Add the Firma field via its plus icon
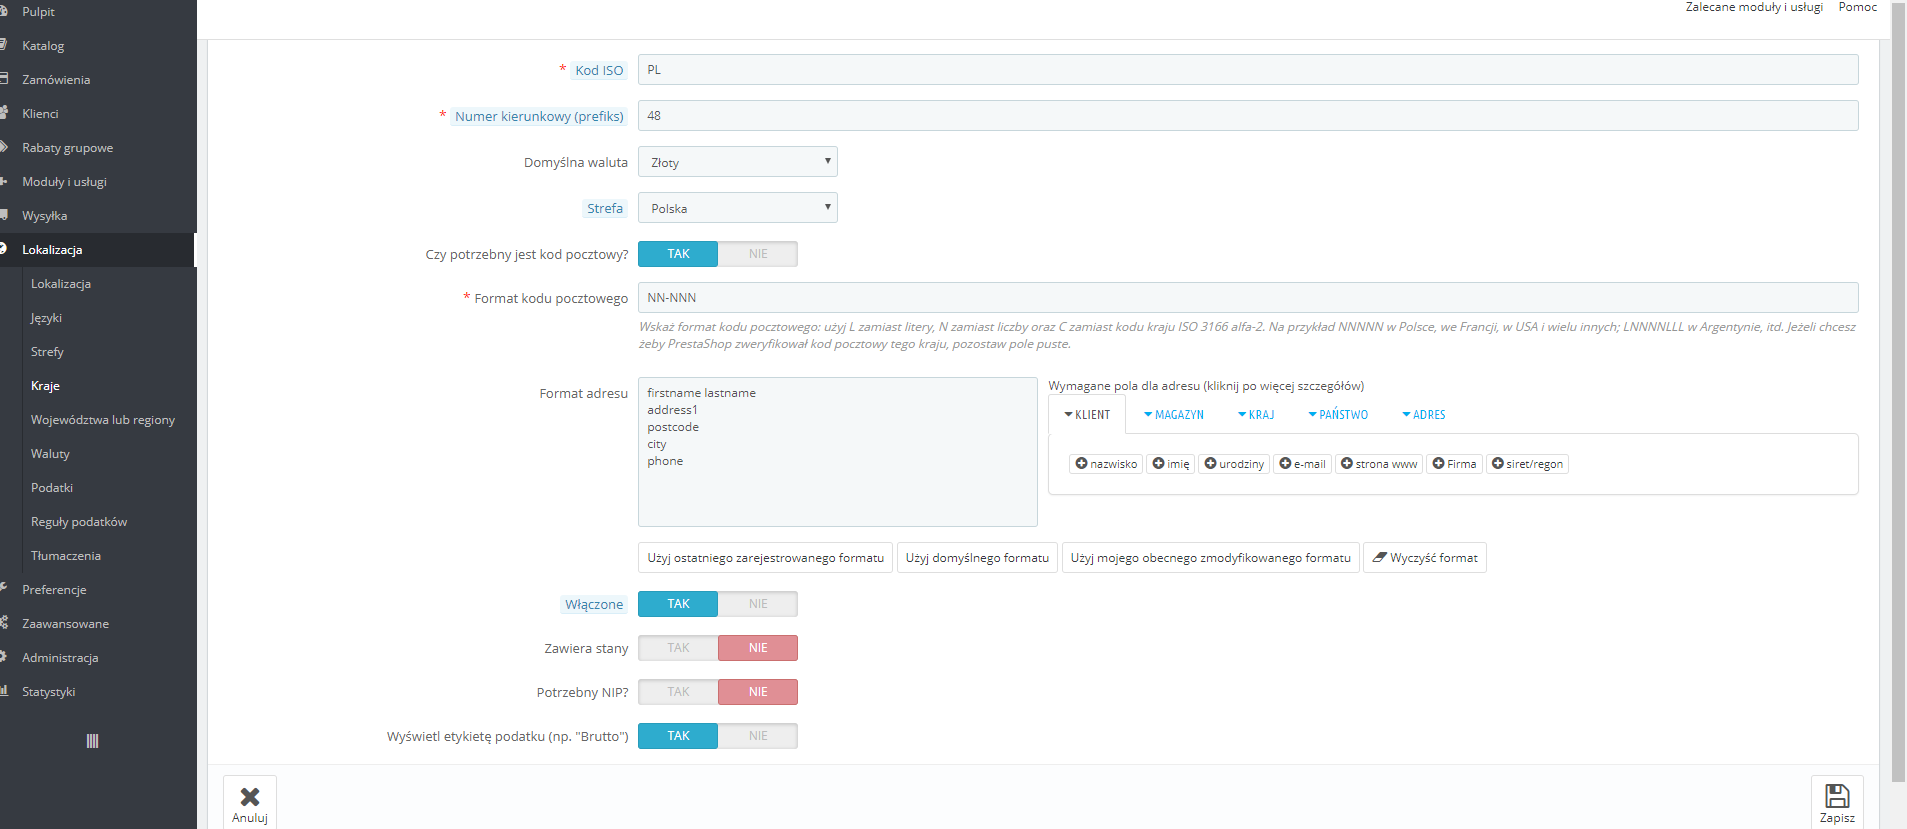Screen dimensions: 1907x829 pos(1438,463)
